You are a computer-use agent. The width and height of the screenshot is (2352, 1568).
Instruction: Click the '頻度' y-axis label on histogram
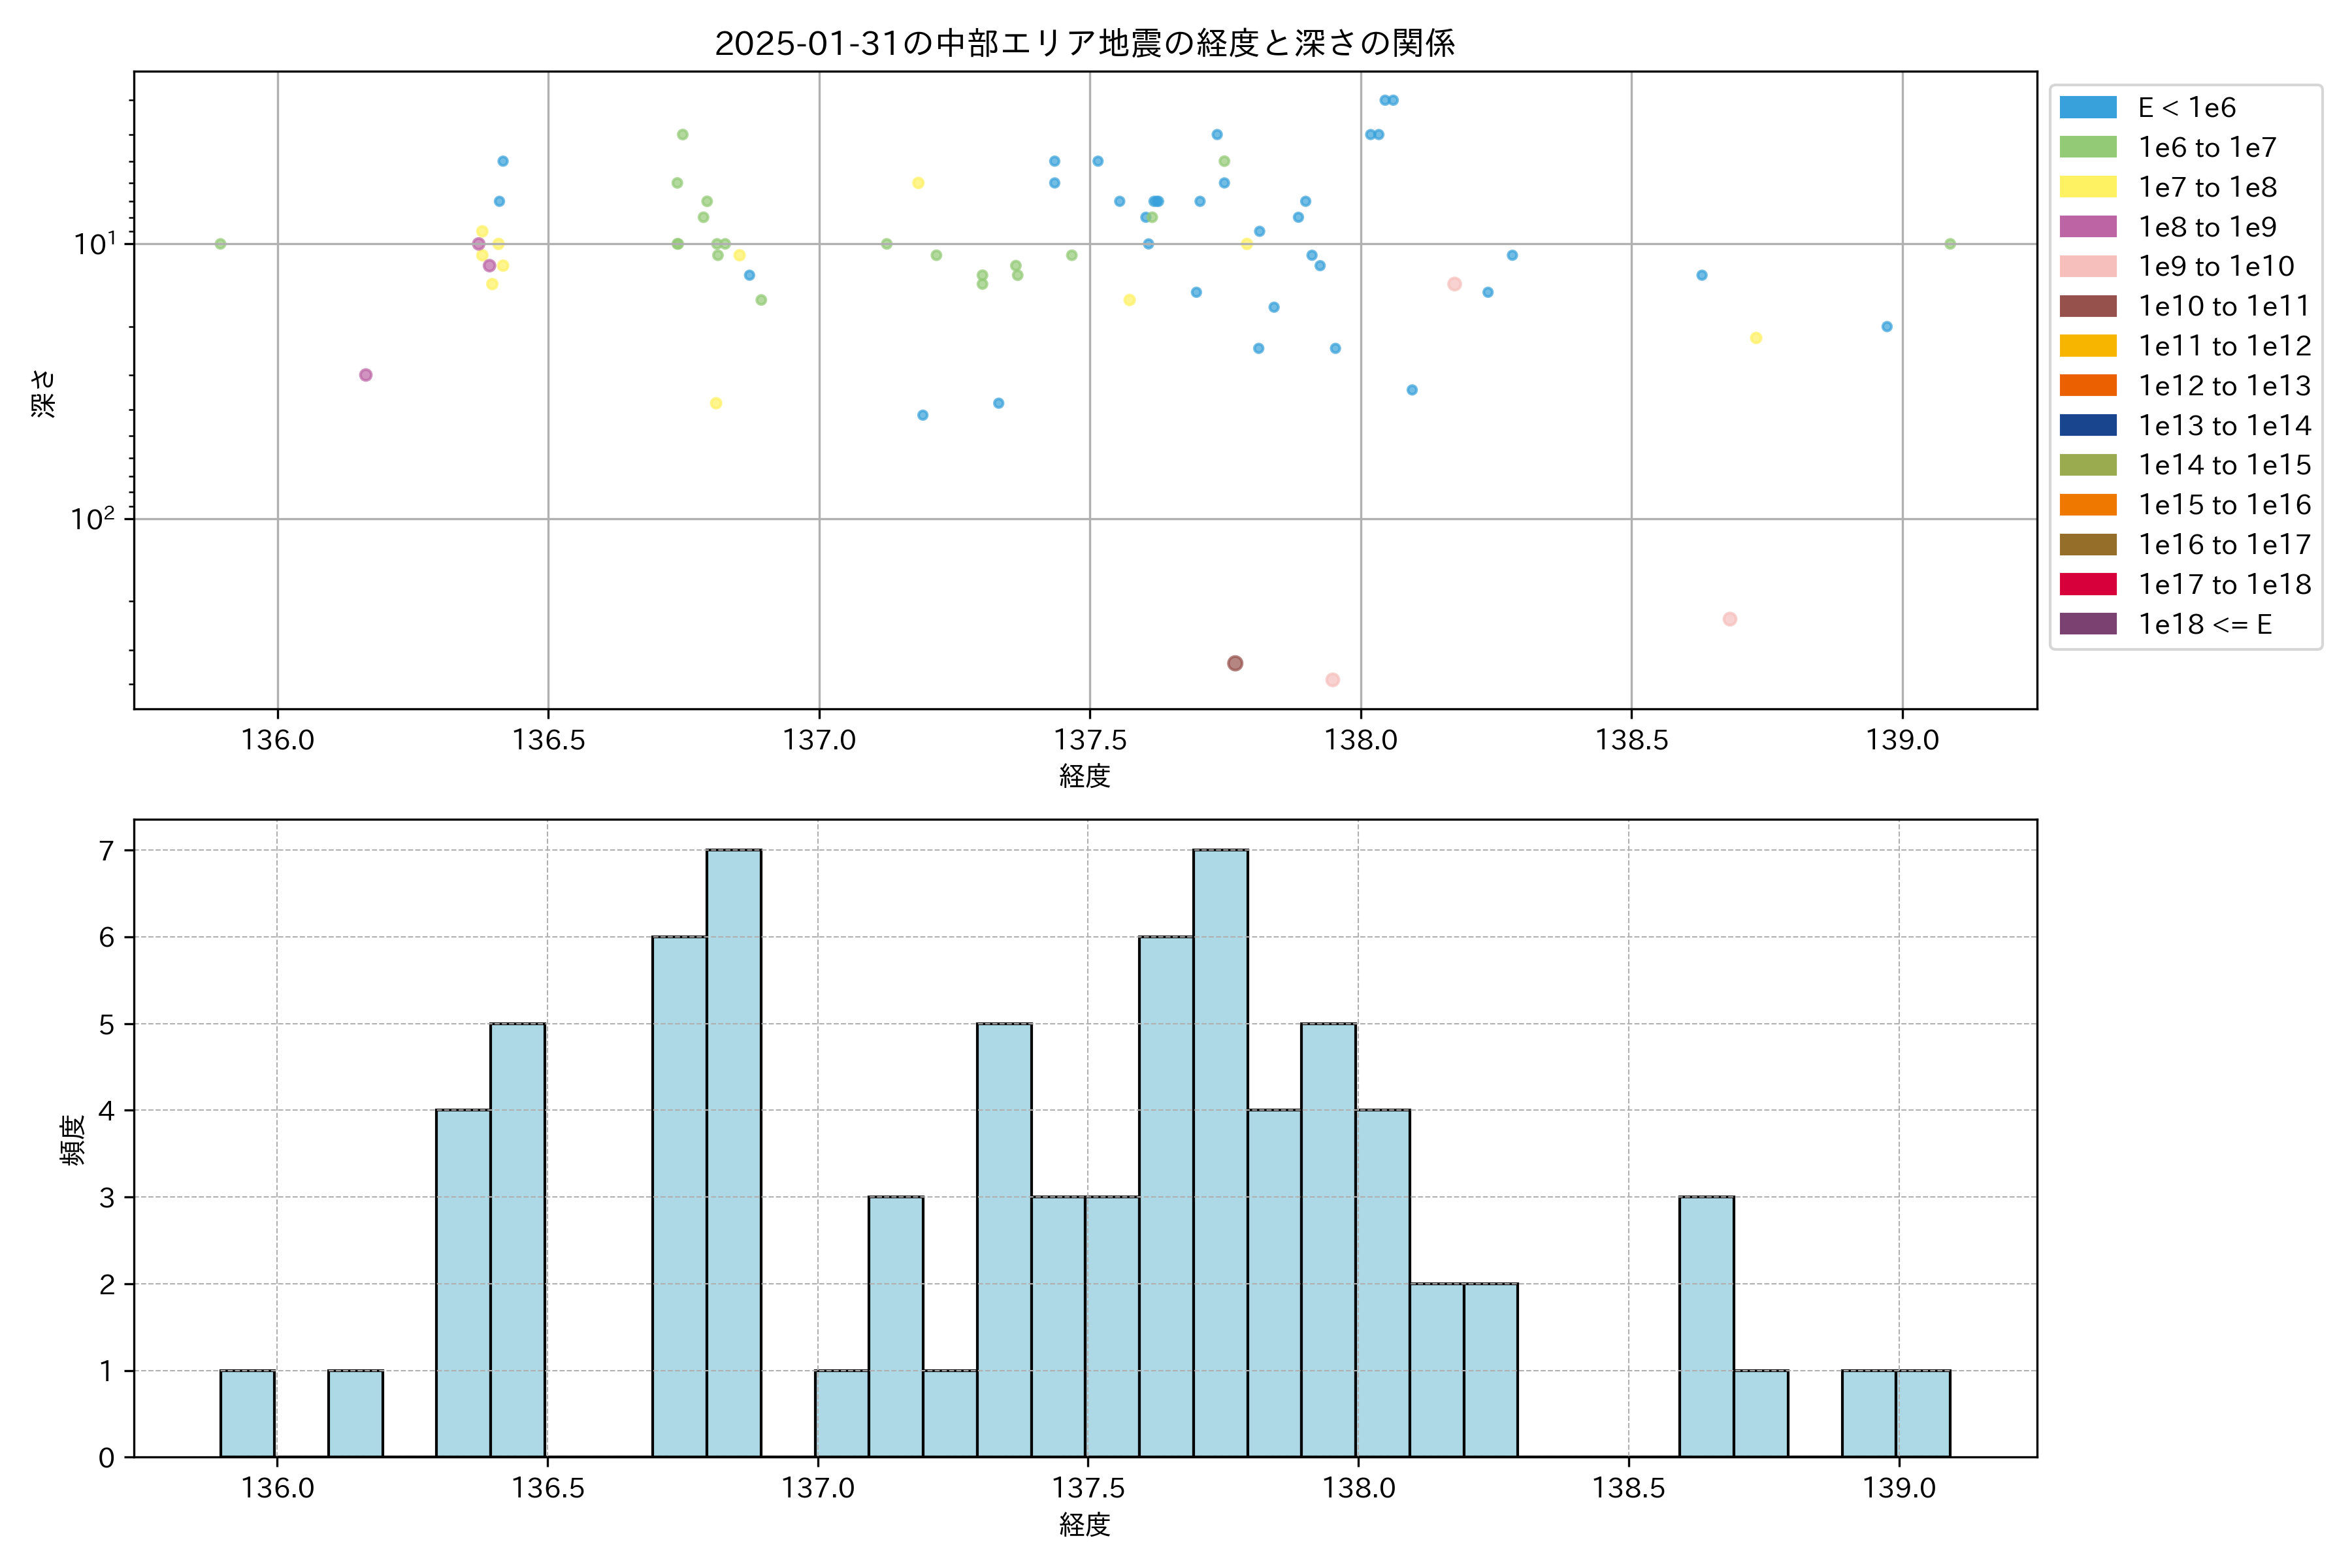point(73,1140)
